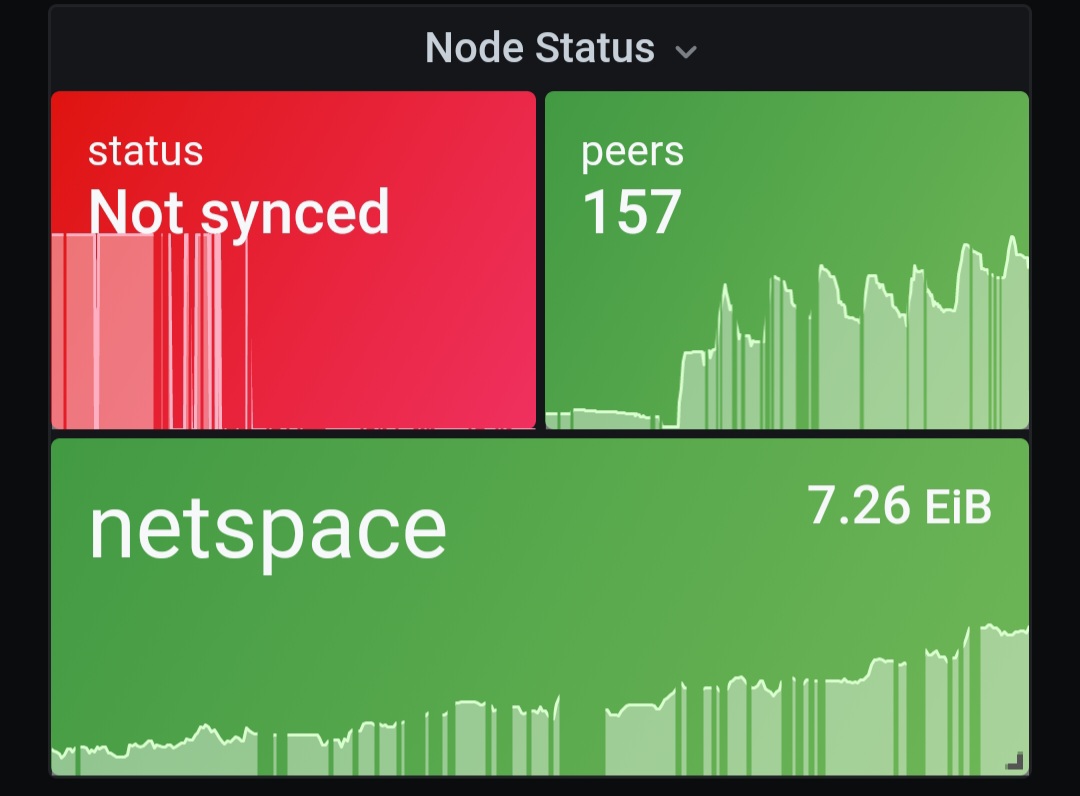This screenshot has height=796, width=1080.
Task: Click the Not synced status value
Action: pos(239,212)
